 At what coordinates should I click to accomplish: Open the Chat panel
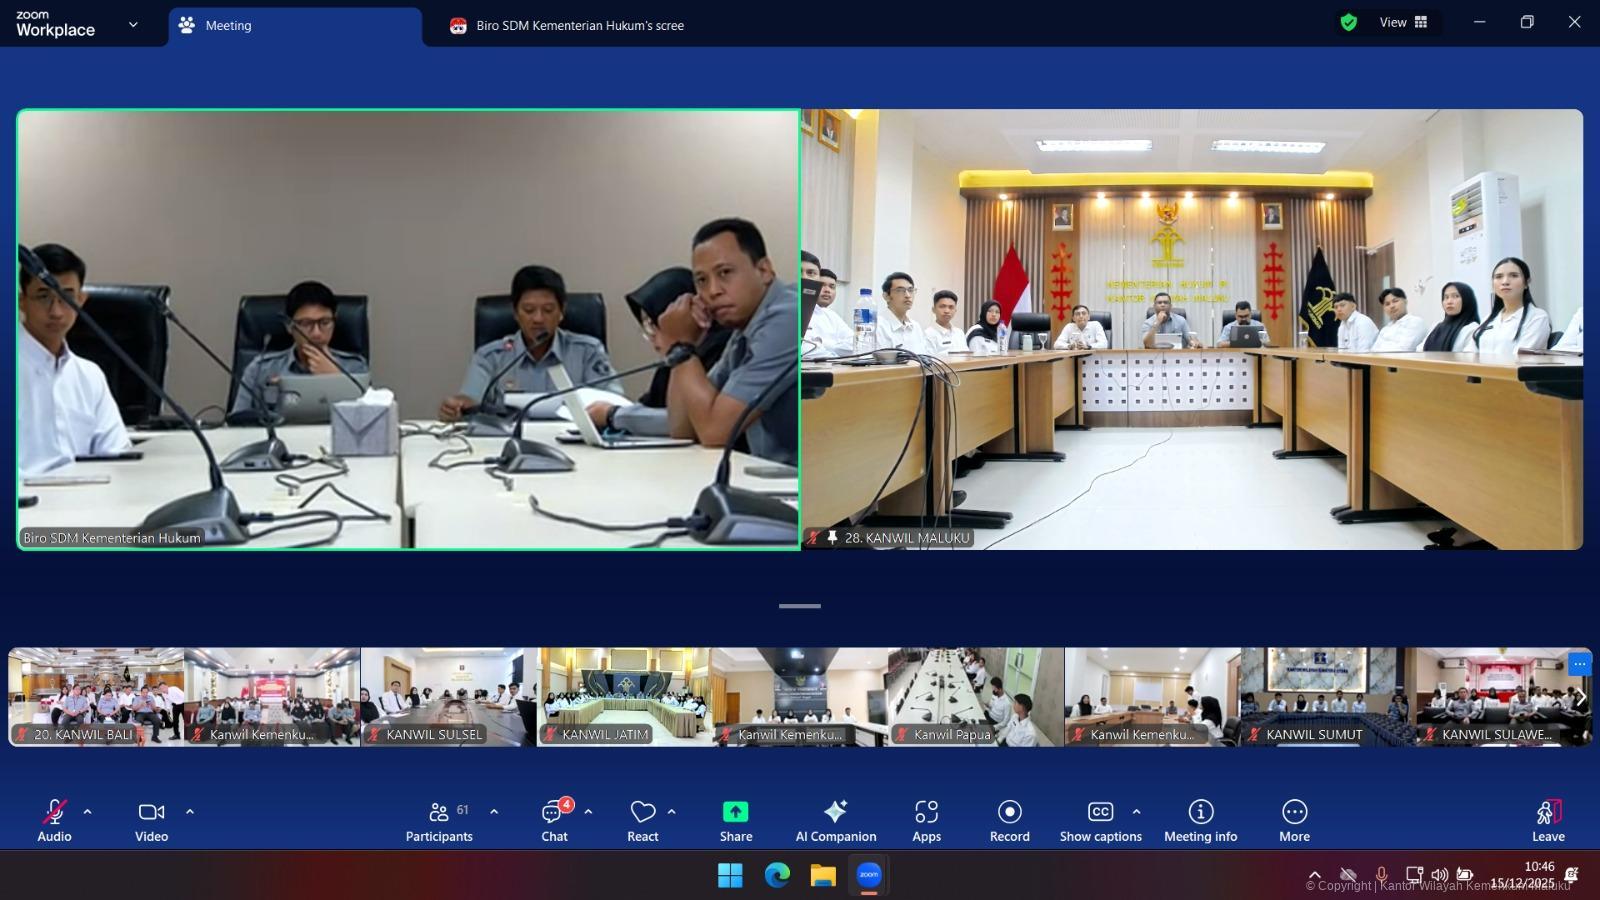pyautogui.click(x=554, y=820)
